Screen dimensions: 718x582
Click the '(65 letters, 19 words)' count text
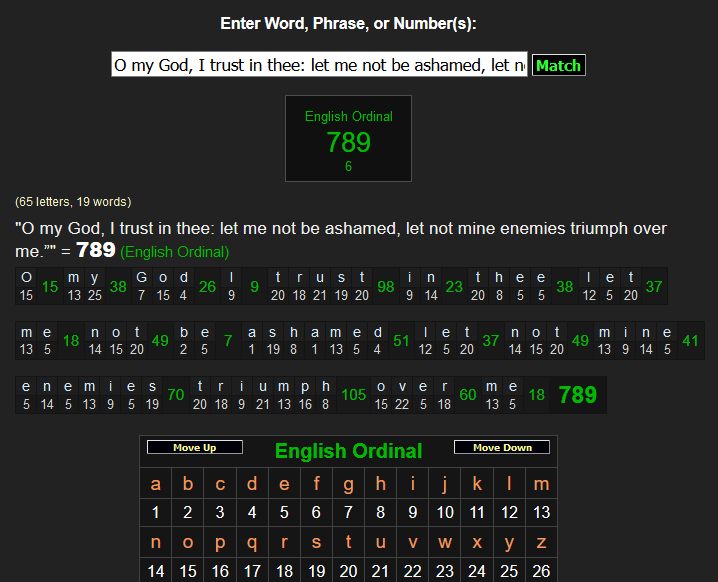(73, 202)
